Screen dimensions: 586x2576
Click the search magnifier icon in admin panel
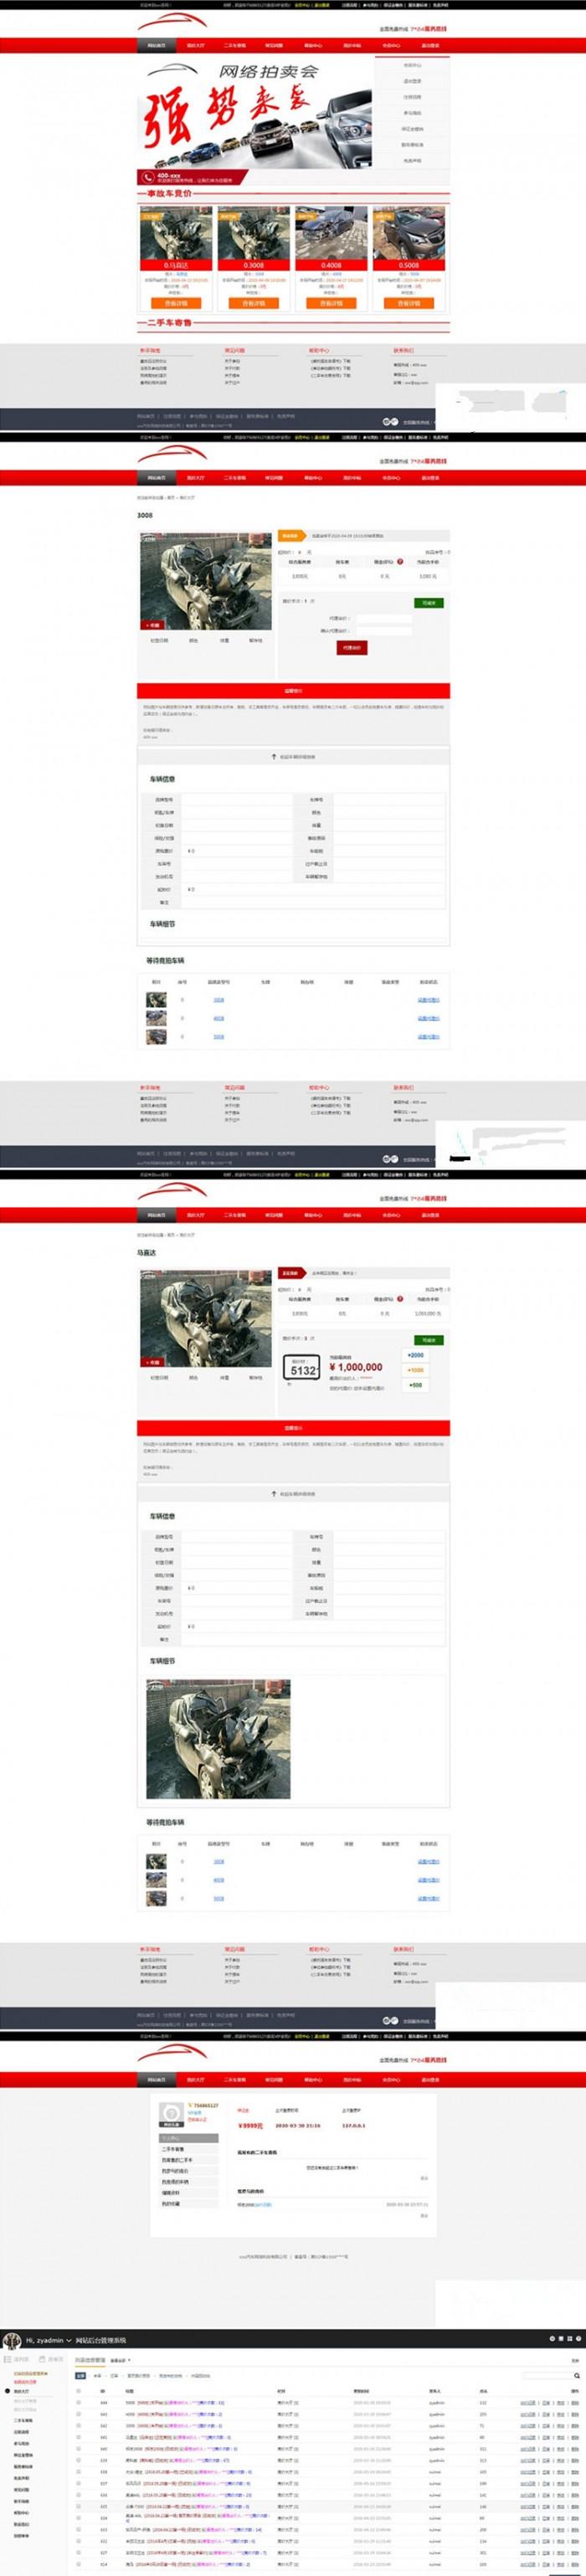(576, 2375)
